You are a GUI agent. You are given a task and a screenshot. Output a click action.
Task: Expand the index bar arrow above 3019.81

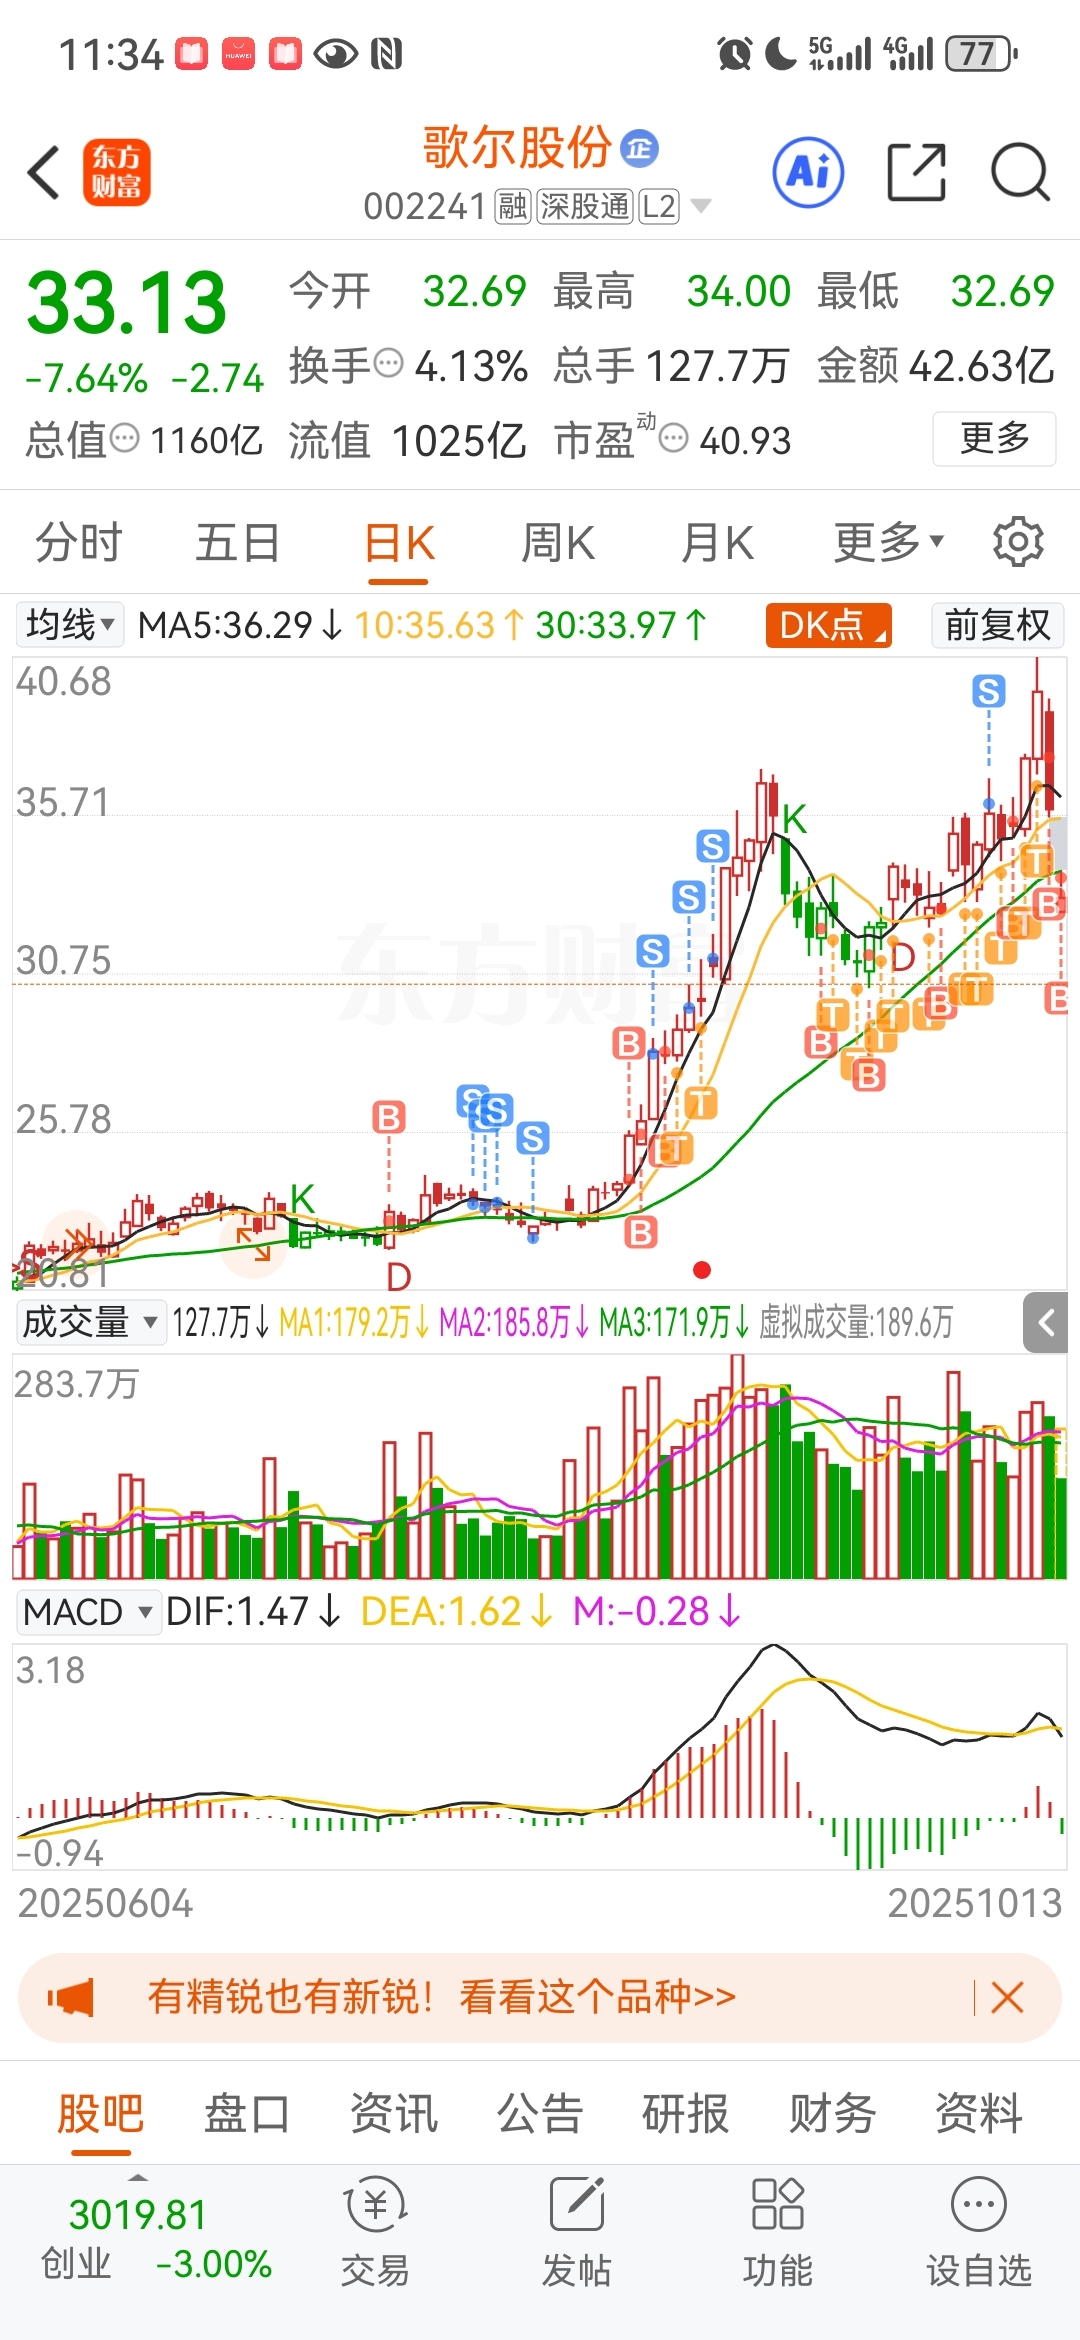click(x=138, y=2176)
